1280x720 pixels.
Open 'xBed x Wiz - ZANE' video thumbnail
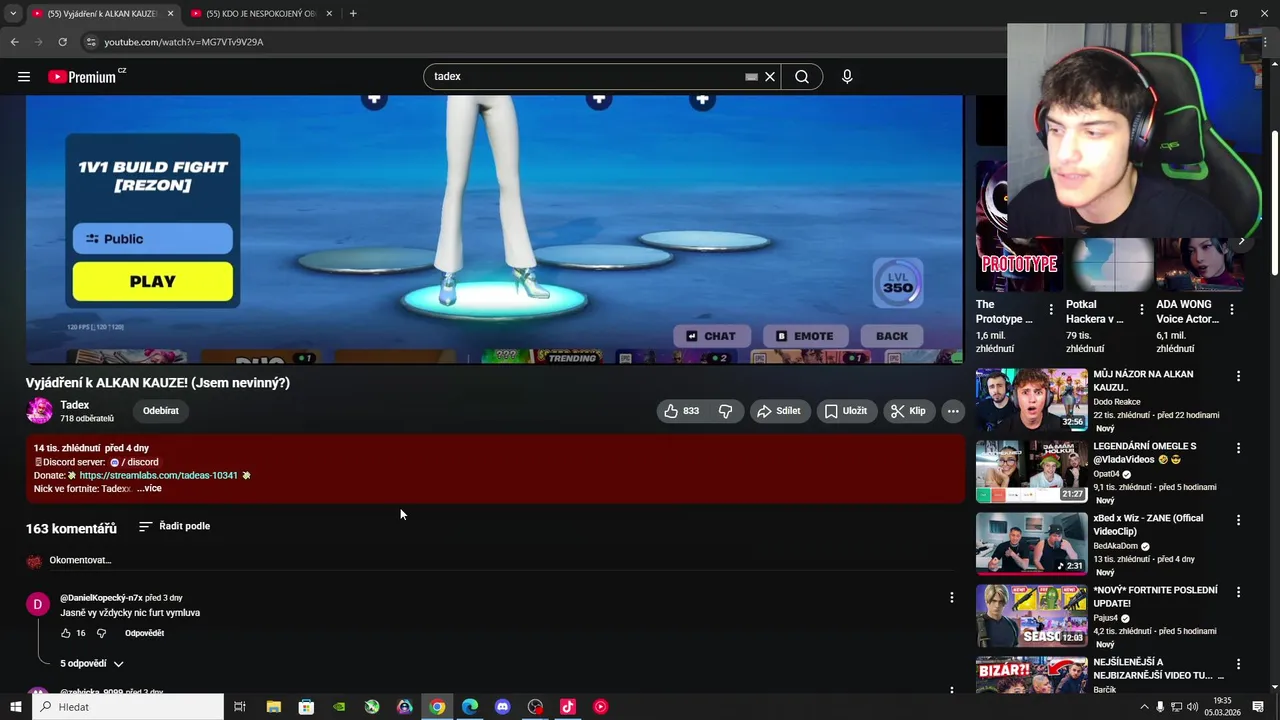tap(1031, 543)
